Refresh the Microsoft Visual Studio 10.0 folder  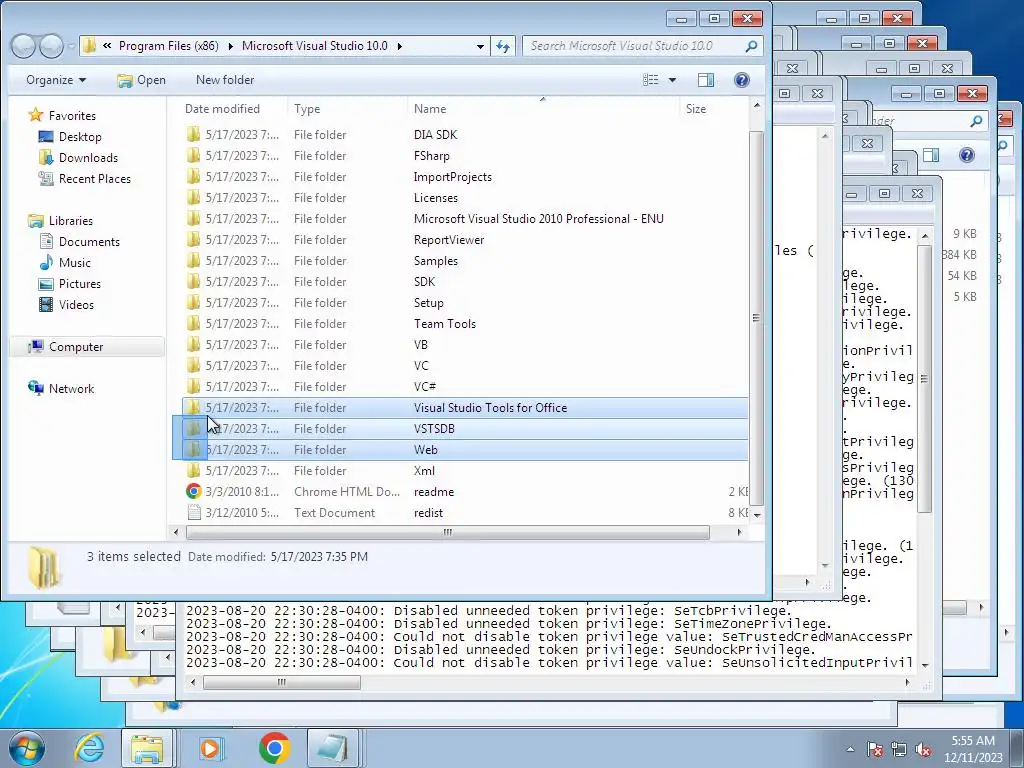(503, 46)
